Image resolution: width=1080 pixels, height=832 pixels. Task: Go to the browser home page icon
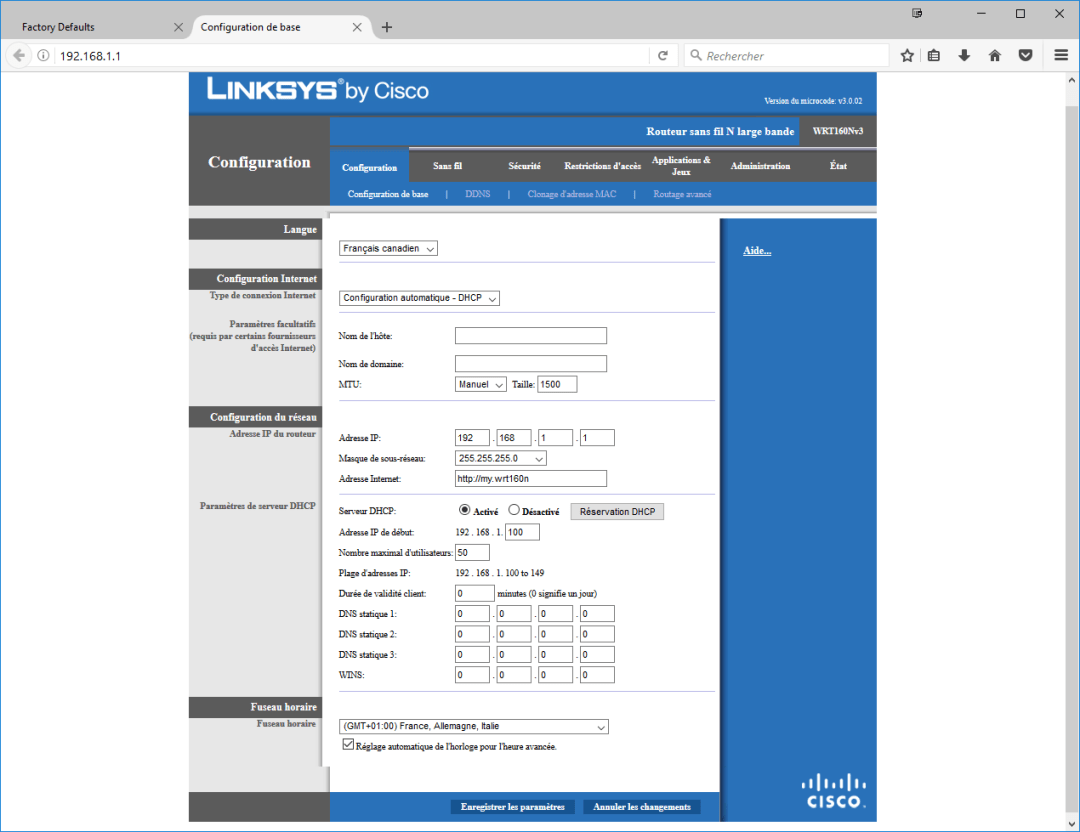(995, 56)
